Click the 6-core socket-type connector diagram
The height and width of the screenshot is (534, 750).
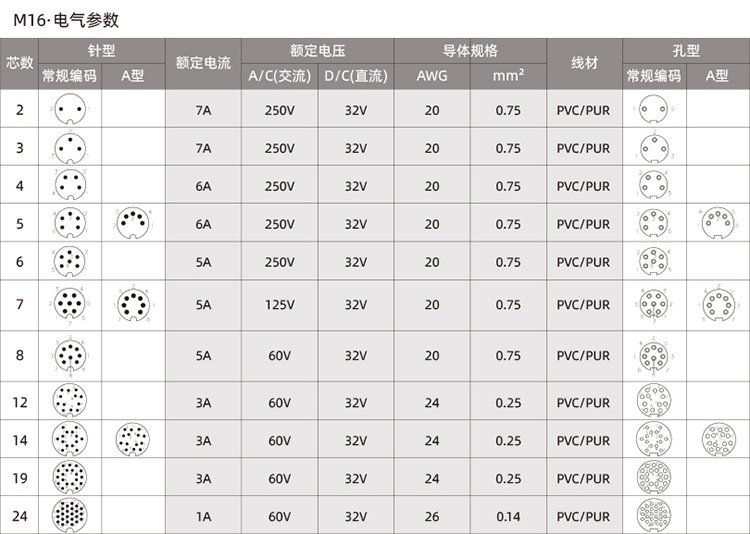click(653, 262)
